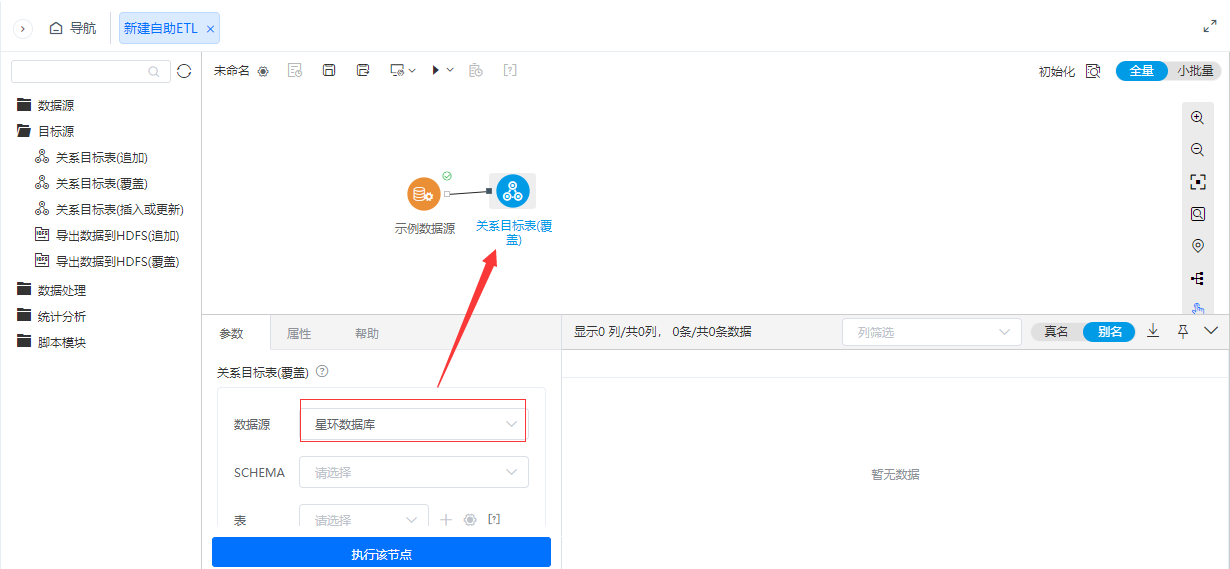Switch to 全量 mode
This screenshot has height=569, width=1230.
click(1141, 71)
